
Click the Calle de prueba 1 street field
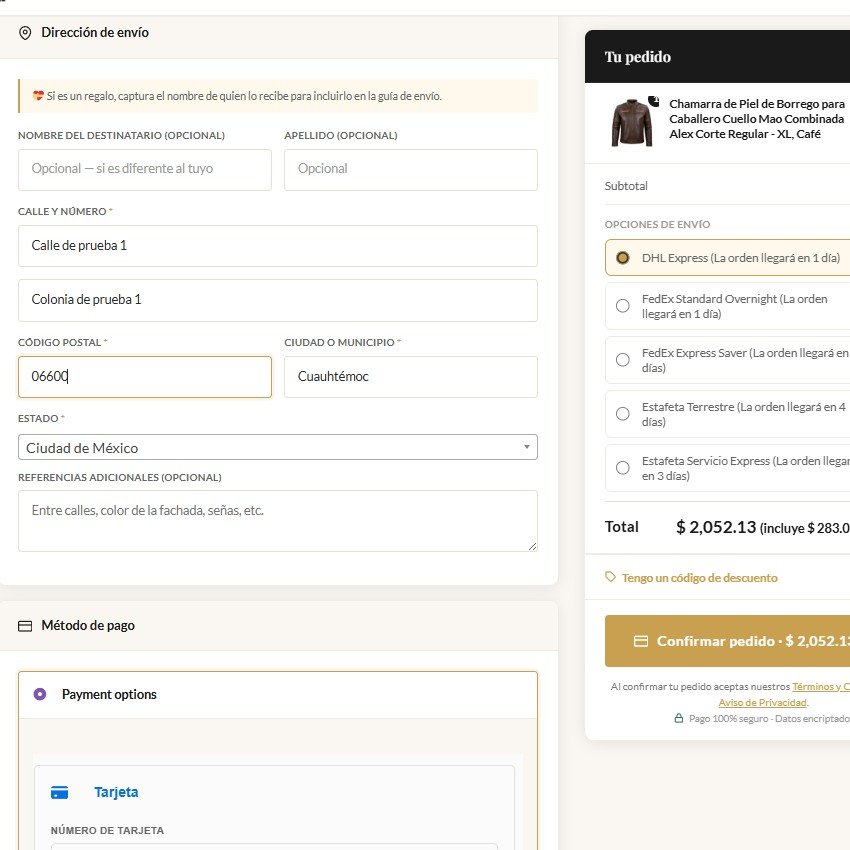[x=278, y=246]
